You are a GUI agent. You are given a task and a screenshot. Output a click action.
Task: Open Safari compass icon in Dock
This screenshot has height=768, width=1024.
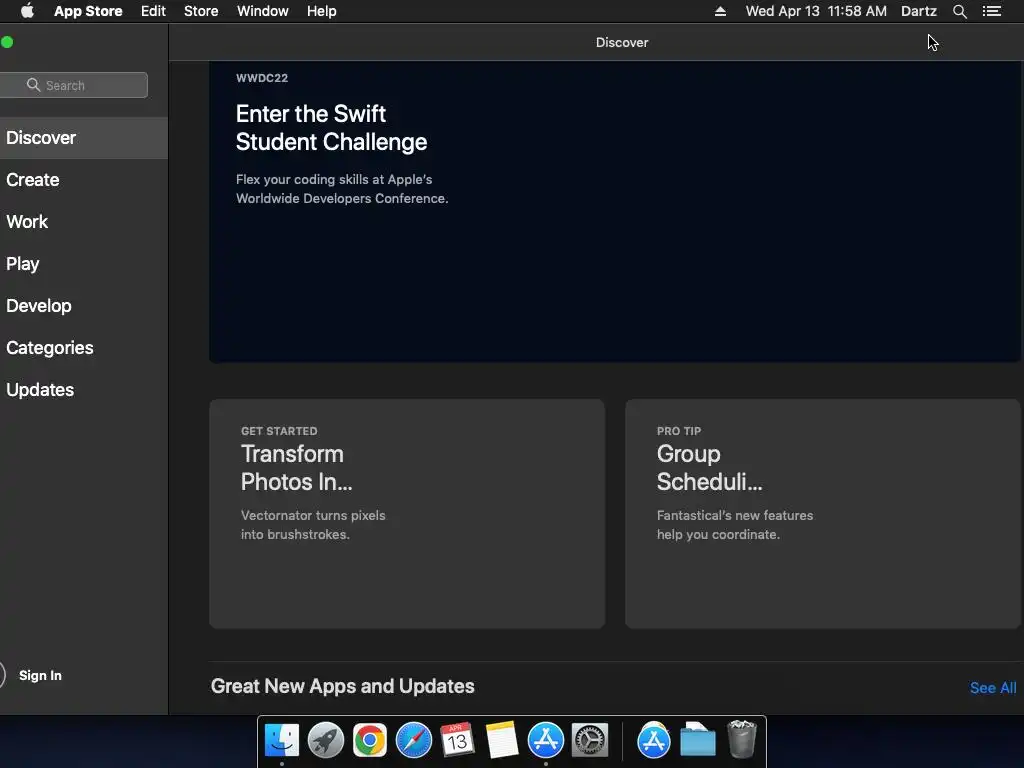click(x=413, y=740)
